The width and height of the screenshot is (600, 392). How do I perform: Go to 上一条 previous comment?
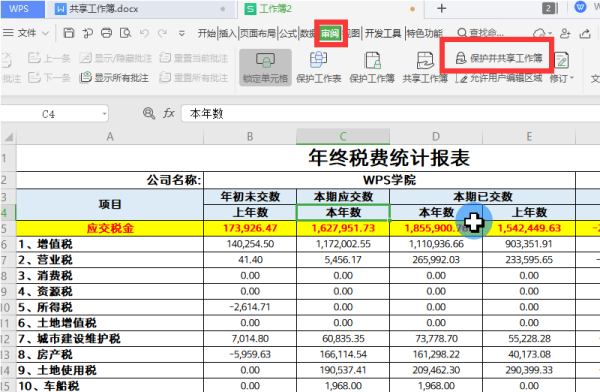[49, 58]
